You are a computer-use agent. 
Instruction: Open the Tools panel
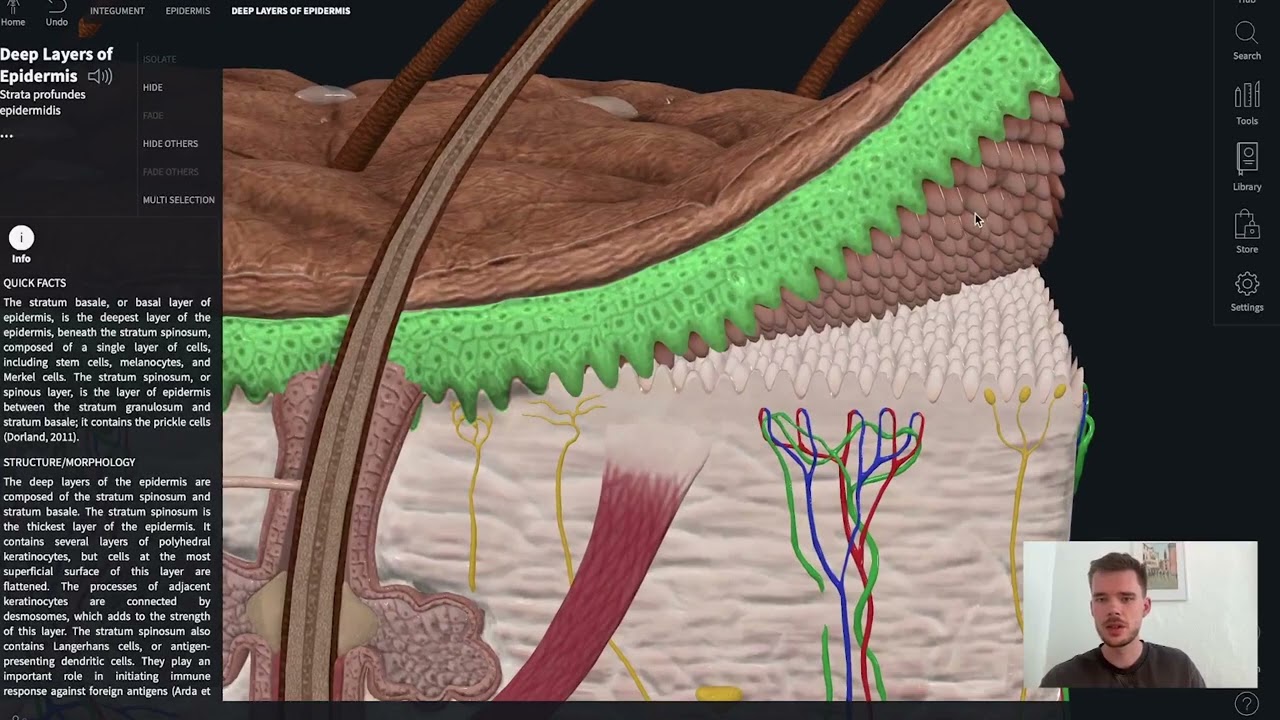(1246, 104)
